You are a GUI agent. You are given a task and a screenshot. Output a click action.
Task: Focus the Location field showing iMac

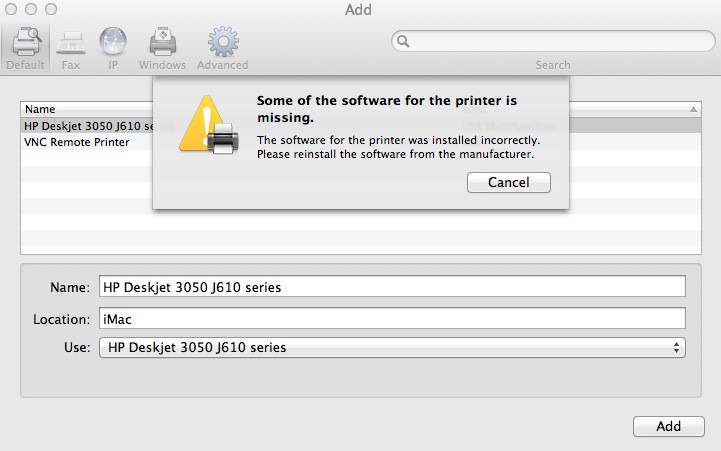[392, 319]
